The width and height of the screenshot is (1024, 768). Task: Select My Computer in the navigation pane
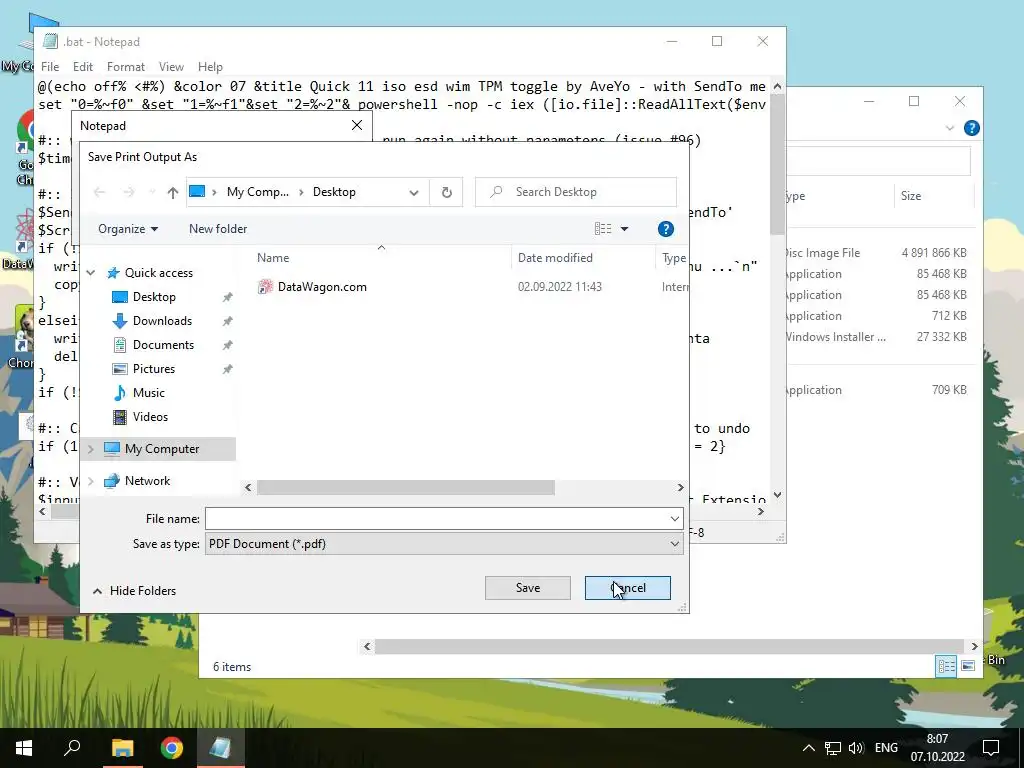tap(161, 449)
